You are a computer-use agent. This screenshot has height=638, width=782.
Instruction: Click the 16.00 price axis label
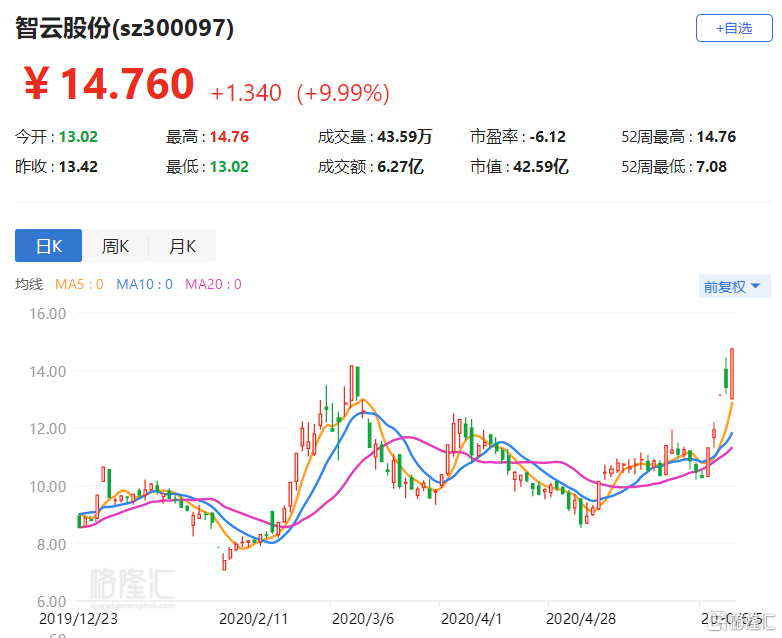coord(47,314)
